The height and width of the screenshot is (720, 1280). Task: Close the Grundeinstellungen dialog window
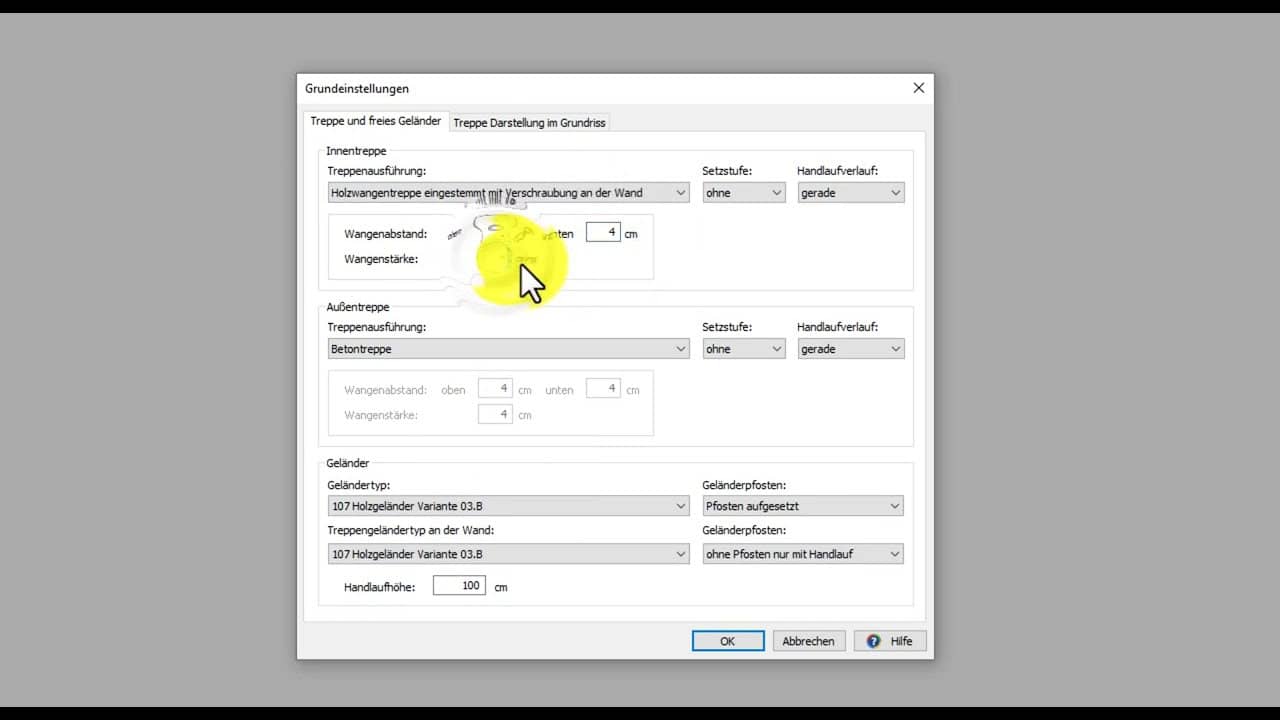(918, 88)
